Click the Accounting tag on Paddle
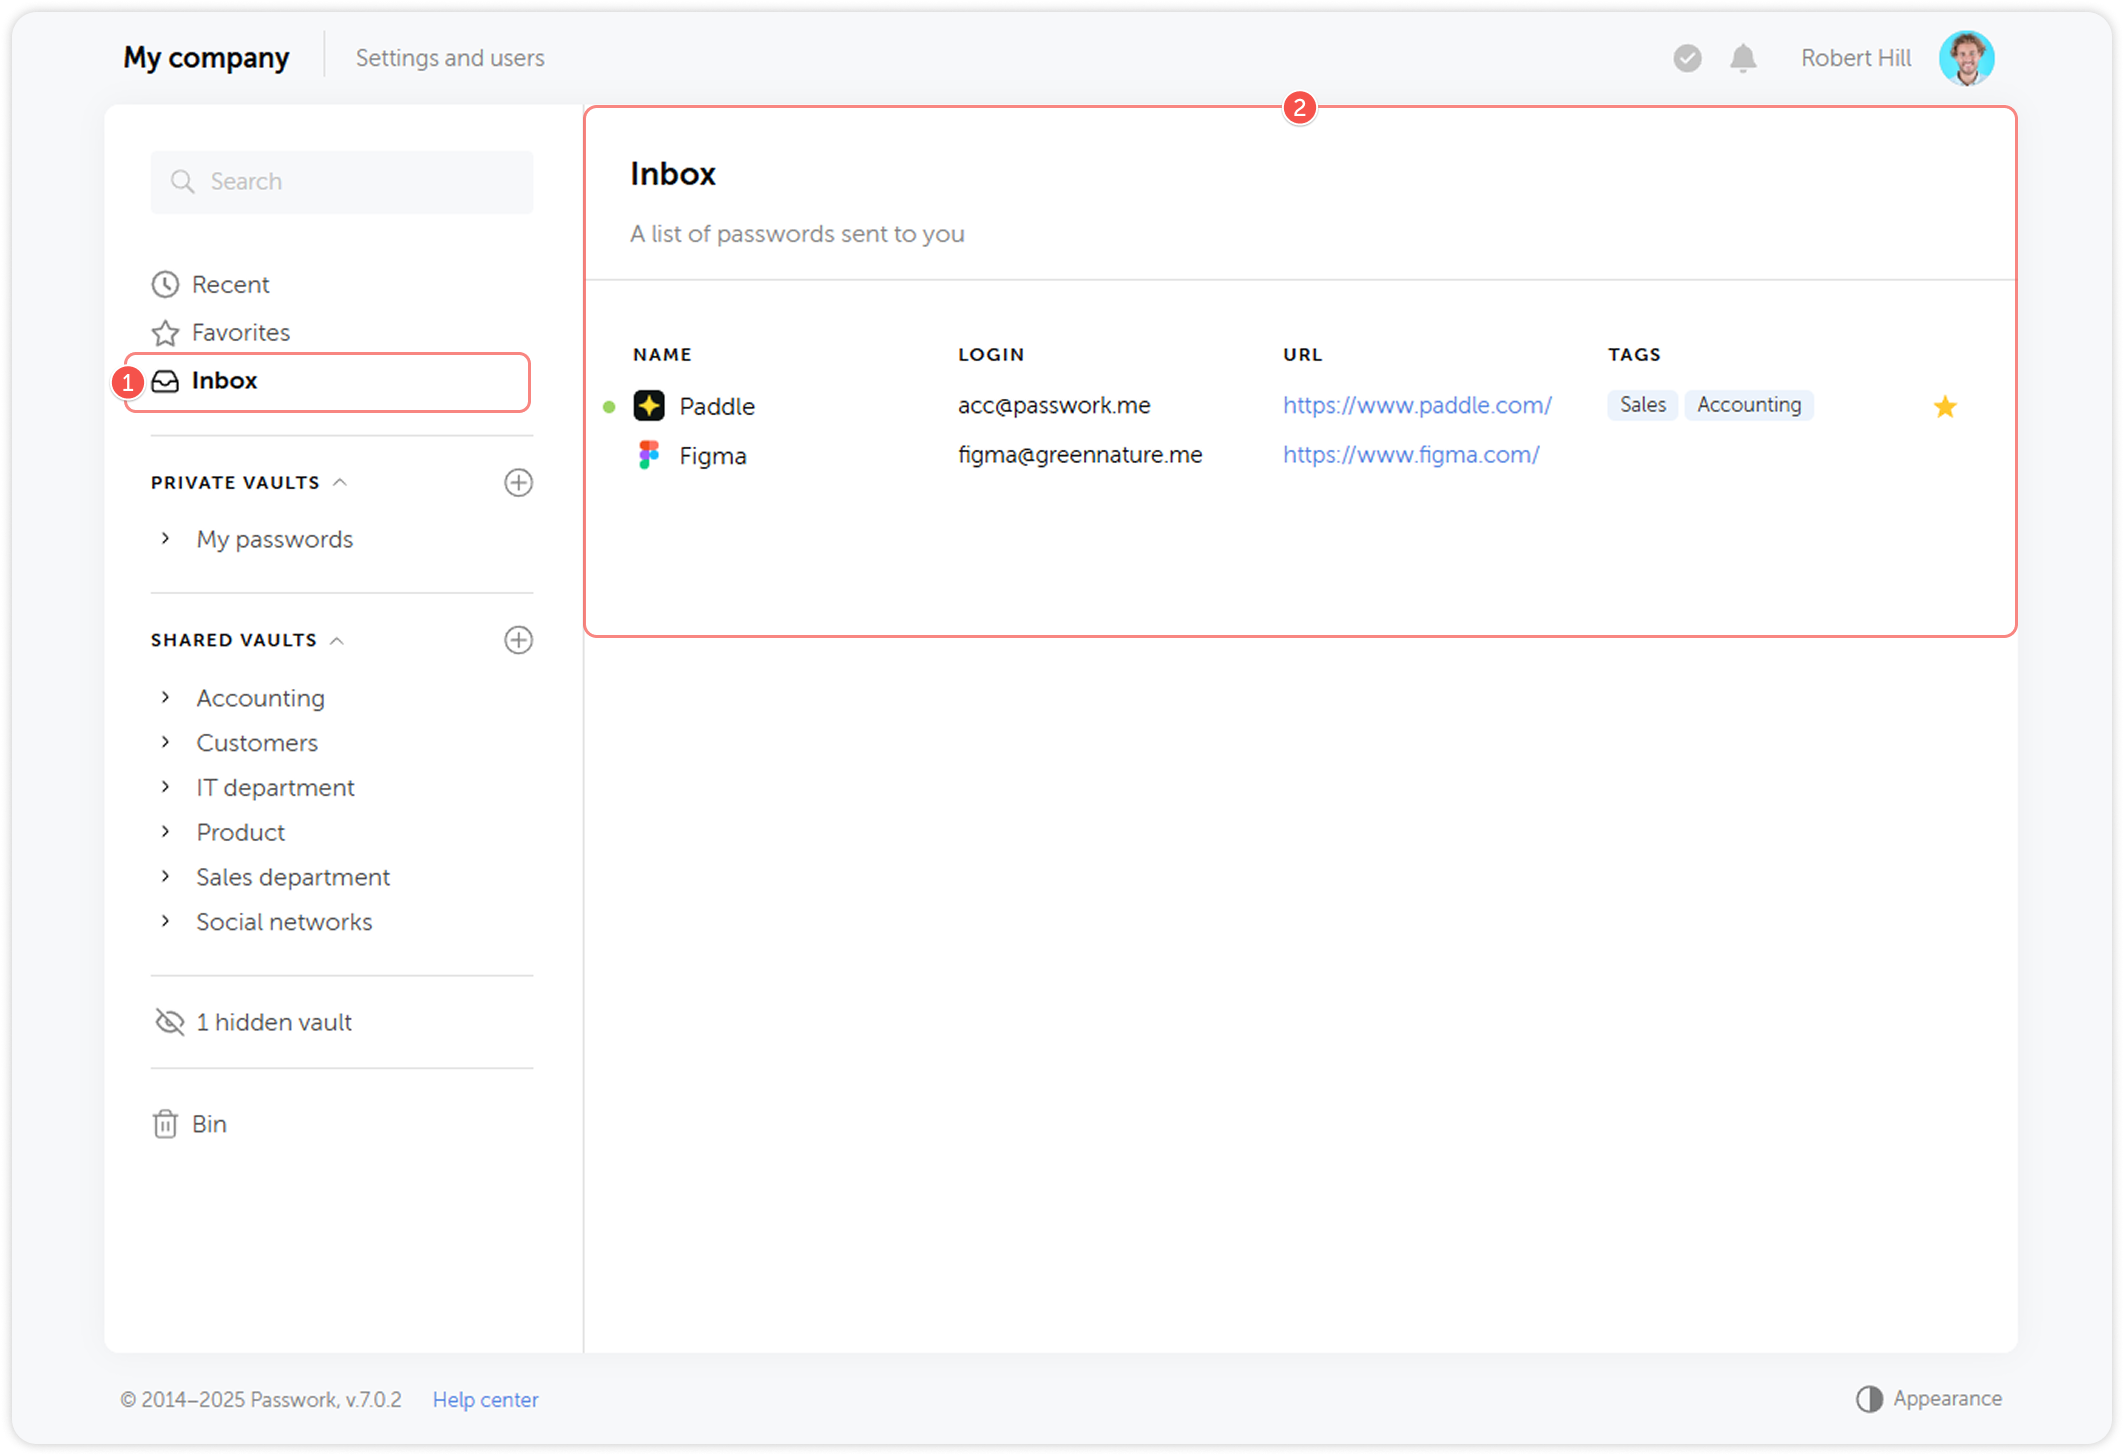This screenshot has height=1456, width=2124. click(1748, 405)
